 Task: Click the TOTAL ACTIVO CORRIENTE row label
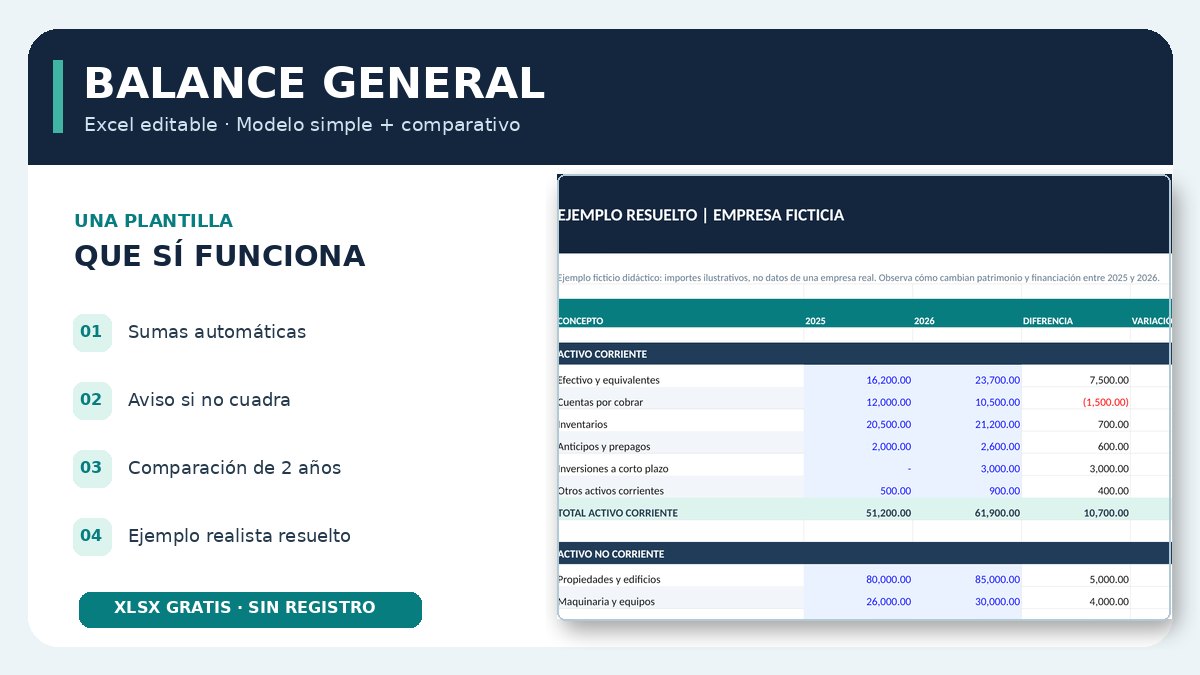click(x=617, y=513)
